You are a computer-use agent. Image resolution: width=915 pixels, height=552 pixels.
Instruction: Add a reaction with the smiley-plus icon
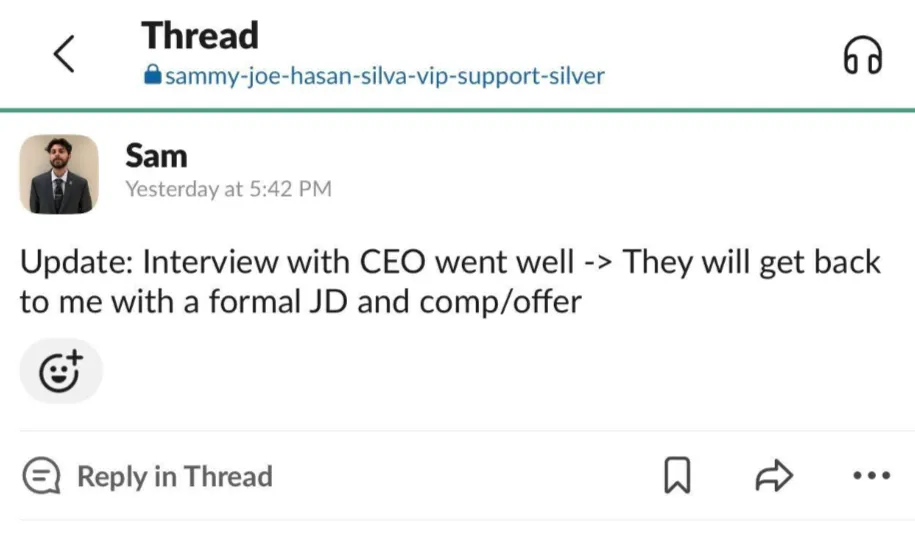[61, 371]
